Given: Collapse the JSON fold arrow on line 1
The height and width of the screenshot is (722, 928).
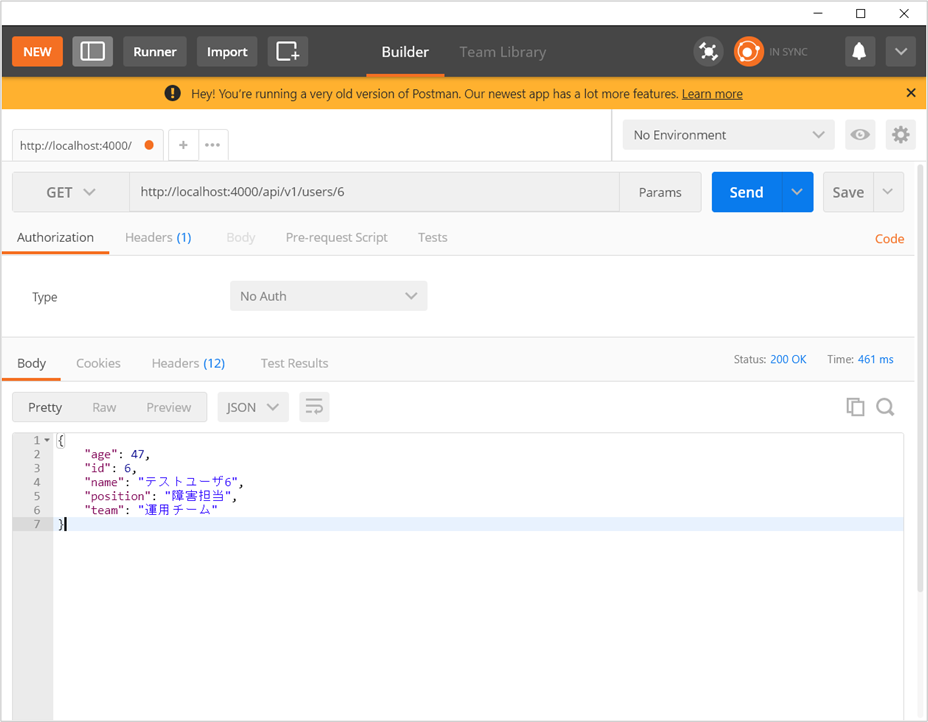Looking at the screenshot, I should tap(47, 440).
